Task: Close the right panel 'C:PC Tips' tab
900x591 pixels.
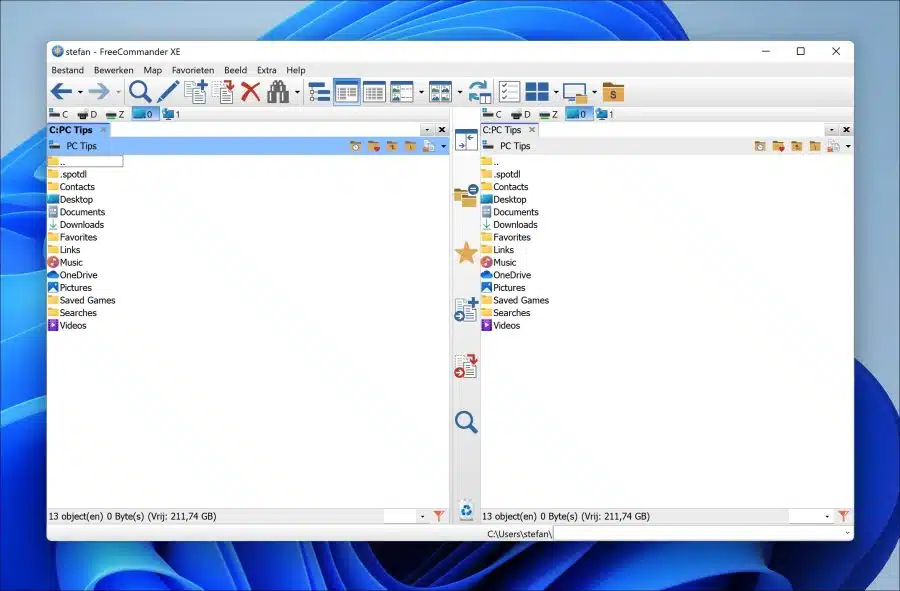Action: (532, 130)
